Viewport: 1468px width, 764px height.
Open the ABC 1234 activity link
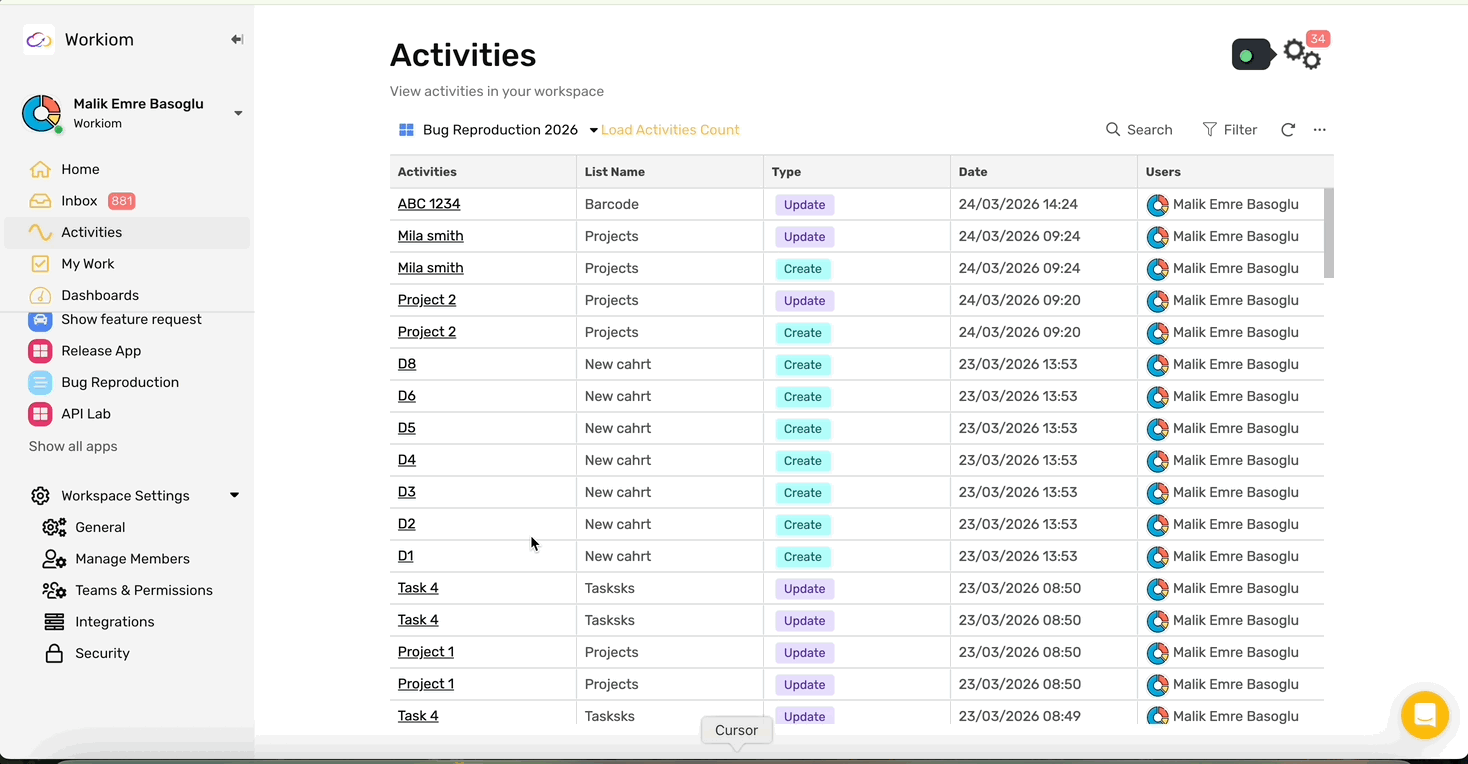coord(429,204)
